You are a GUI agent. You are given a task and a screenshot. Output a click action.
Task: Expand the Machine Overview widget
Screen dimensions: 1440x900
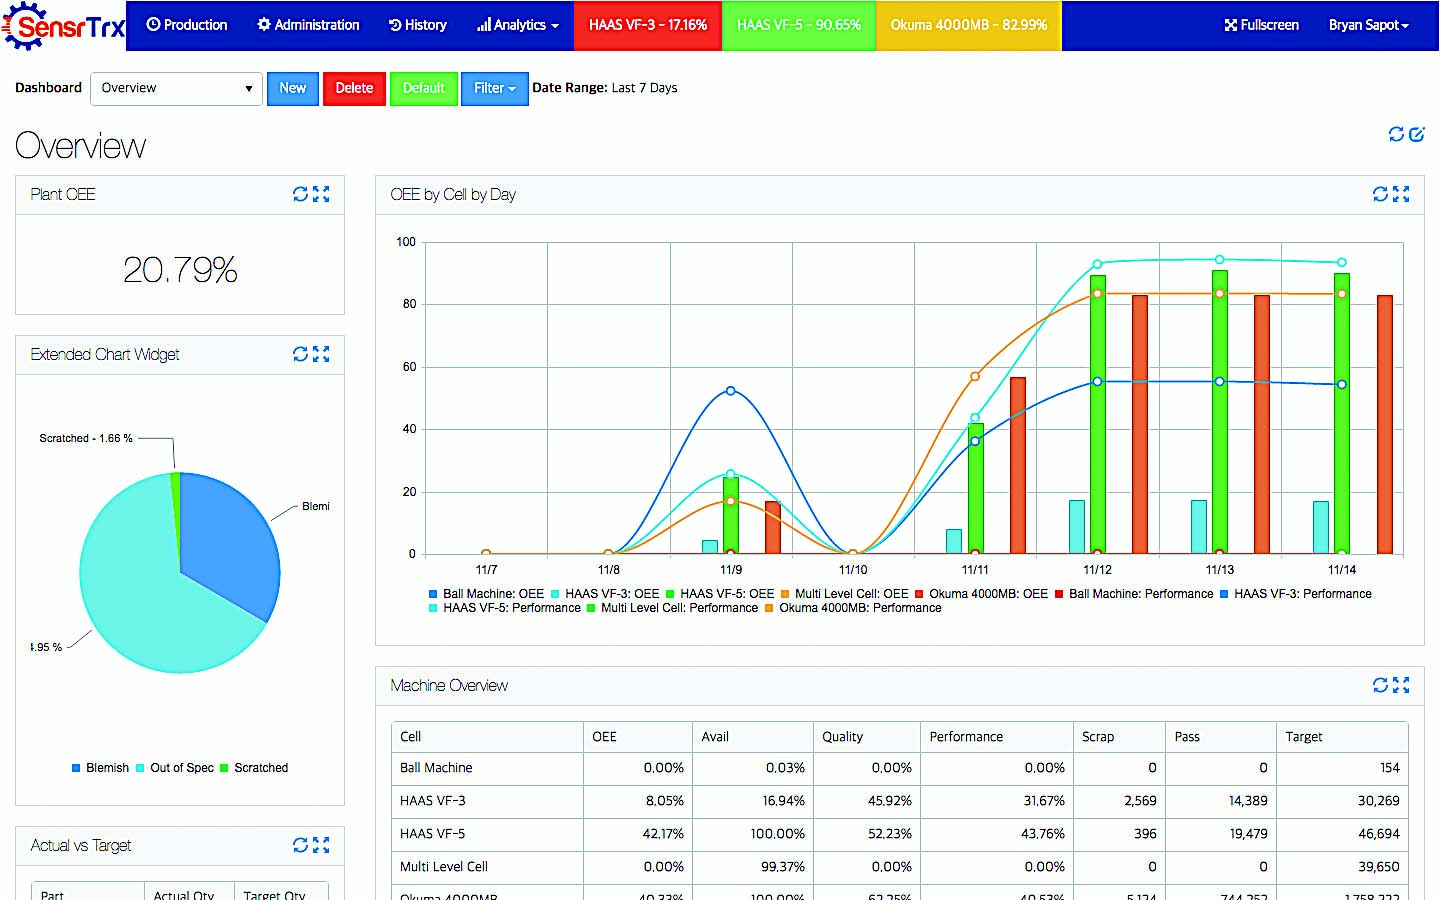pyautogui.click(x=1401, y=685)
